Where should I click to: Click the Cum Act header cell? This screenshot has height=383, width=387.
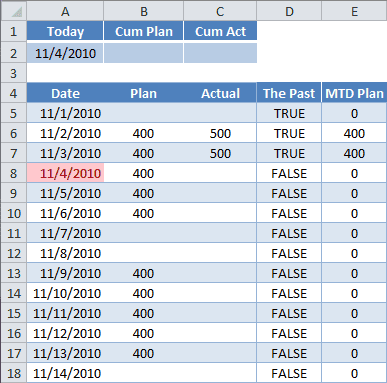click(220, 31)
